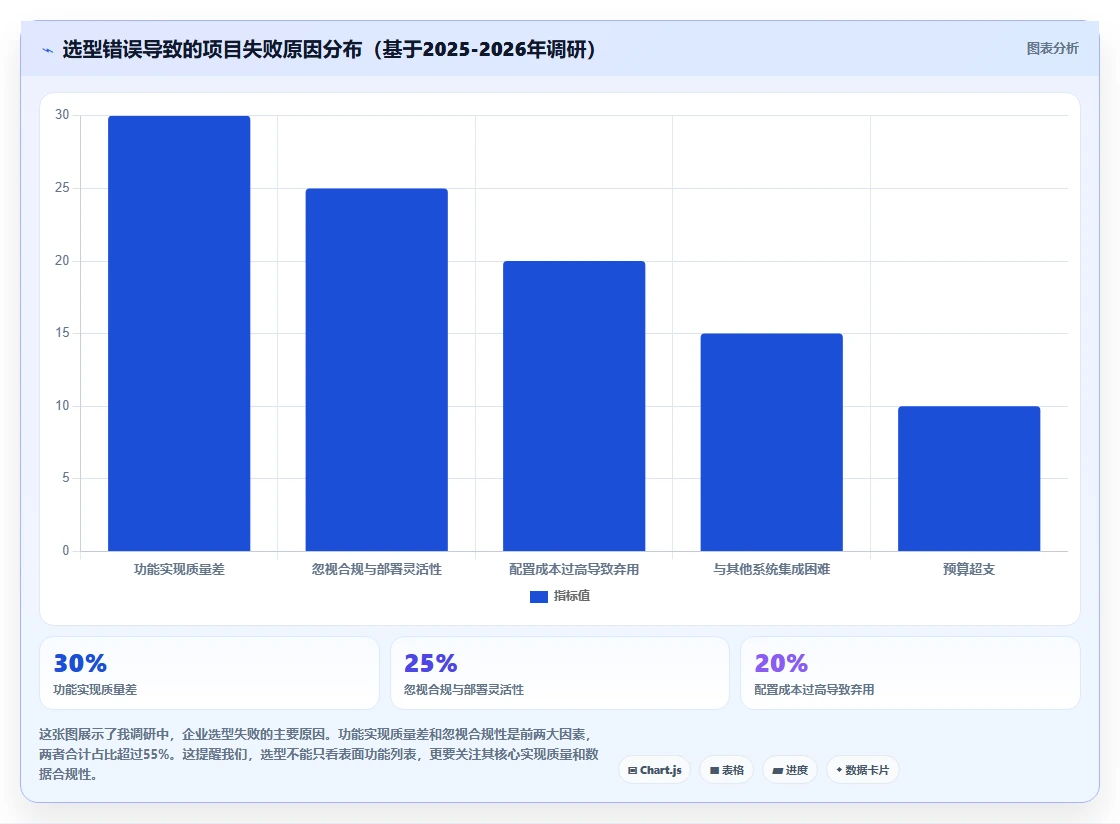
Task: Click the 忽视合规与部署灵活性 bar in chart
Action: [376, 370]
